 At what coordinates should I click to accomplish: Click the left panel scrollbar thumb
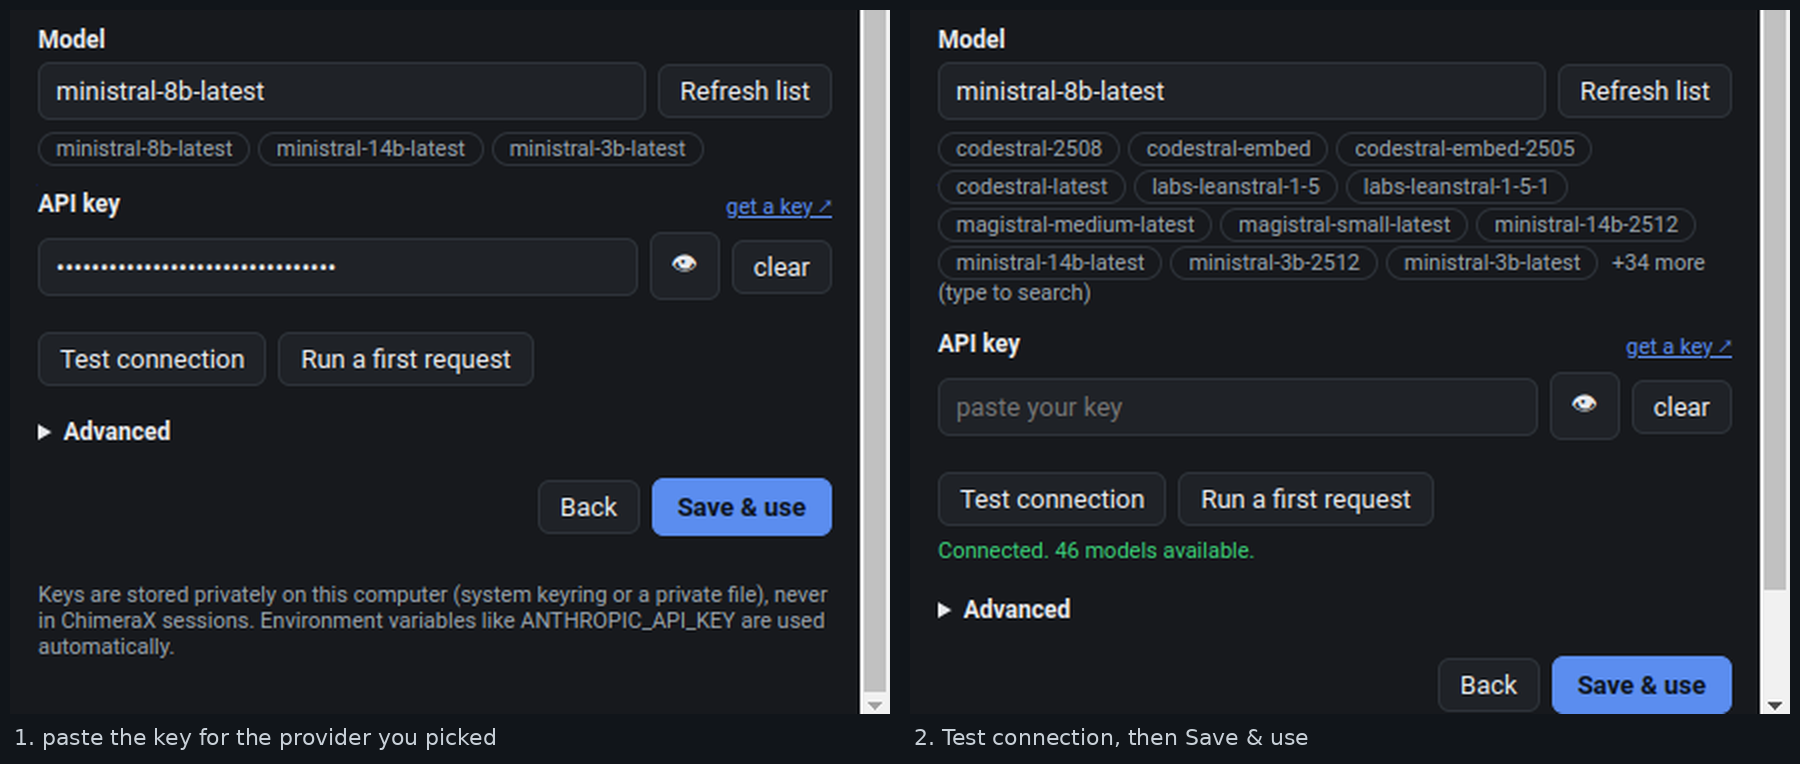[875, 350]
